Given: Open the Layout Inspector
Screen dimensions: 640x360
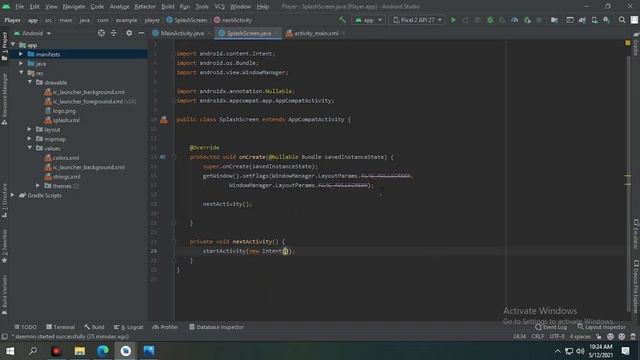Looking at the screenshot, I should click(x=601, y=327).
